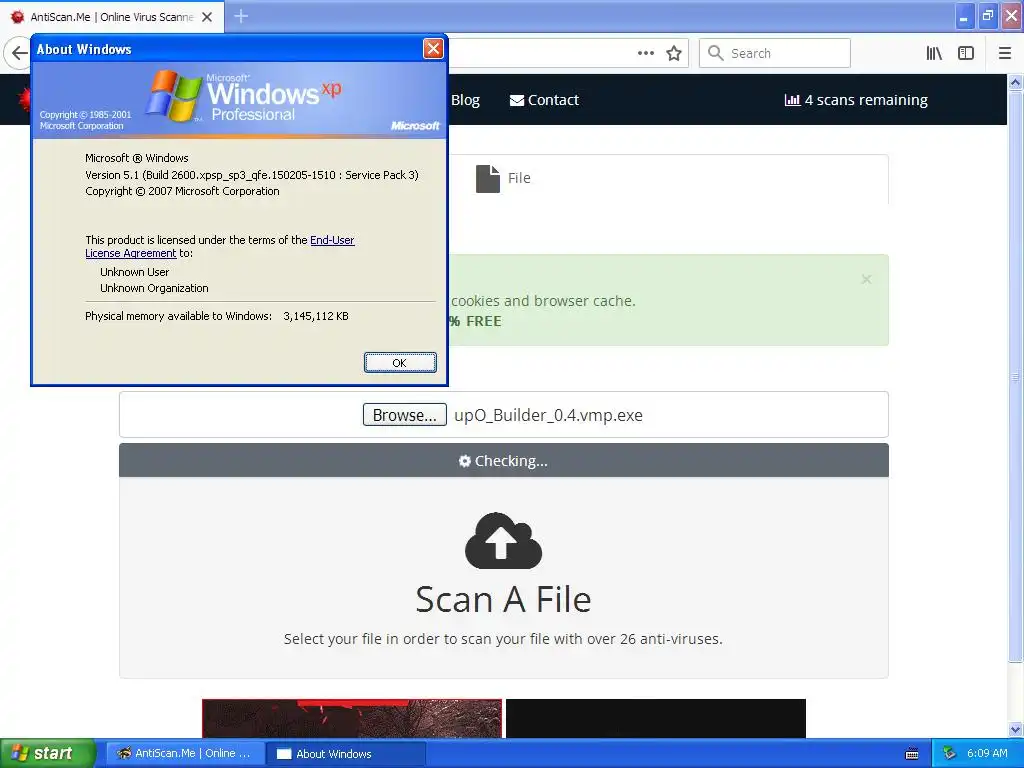Dismiss the green cookies notice
Screen dimensions: 1024x768
[866, 280]
